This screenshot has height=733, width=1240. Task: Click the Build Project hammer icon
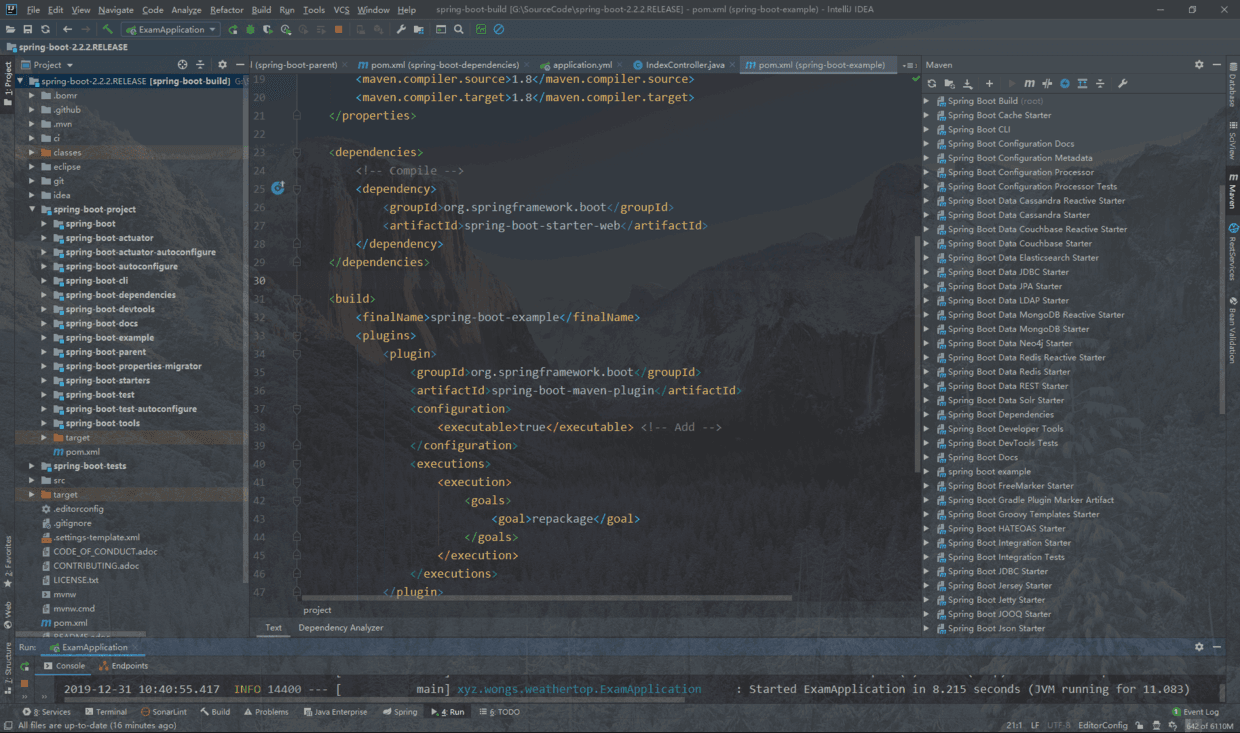tap(108, 29)
